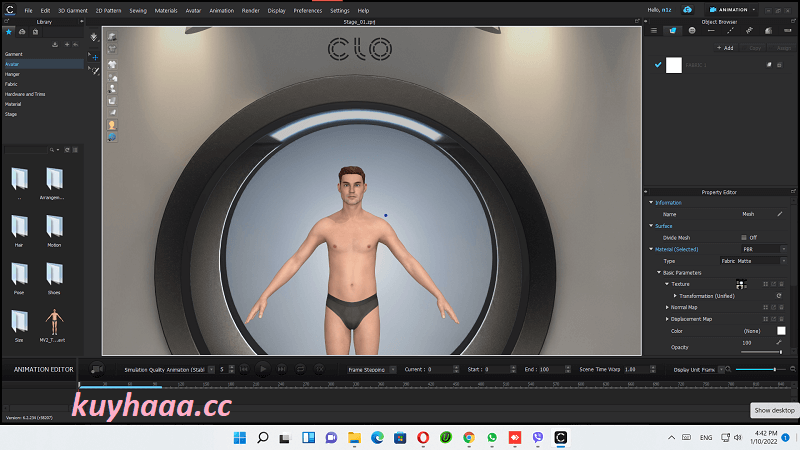Image resolution: width=800 pixels, height=450 pixels.
Task: Collapse the Surface section
Action: pos(651,226)
